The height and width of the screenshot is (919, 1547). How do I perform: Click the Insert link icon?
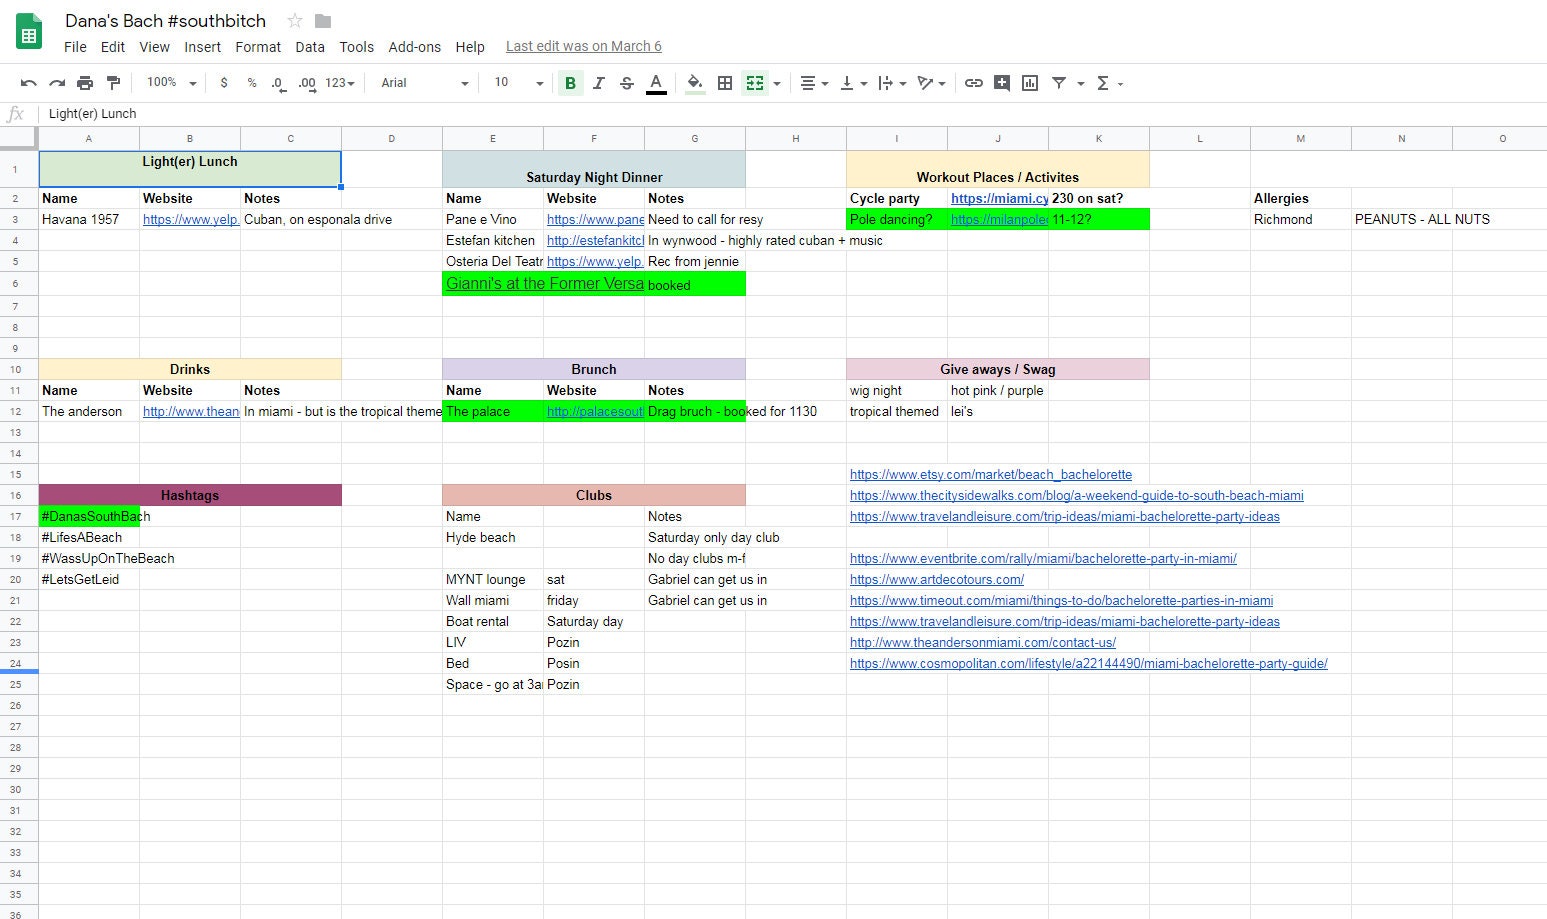(973, 83)
